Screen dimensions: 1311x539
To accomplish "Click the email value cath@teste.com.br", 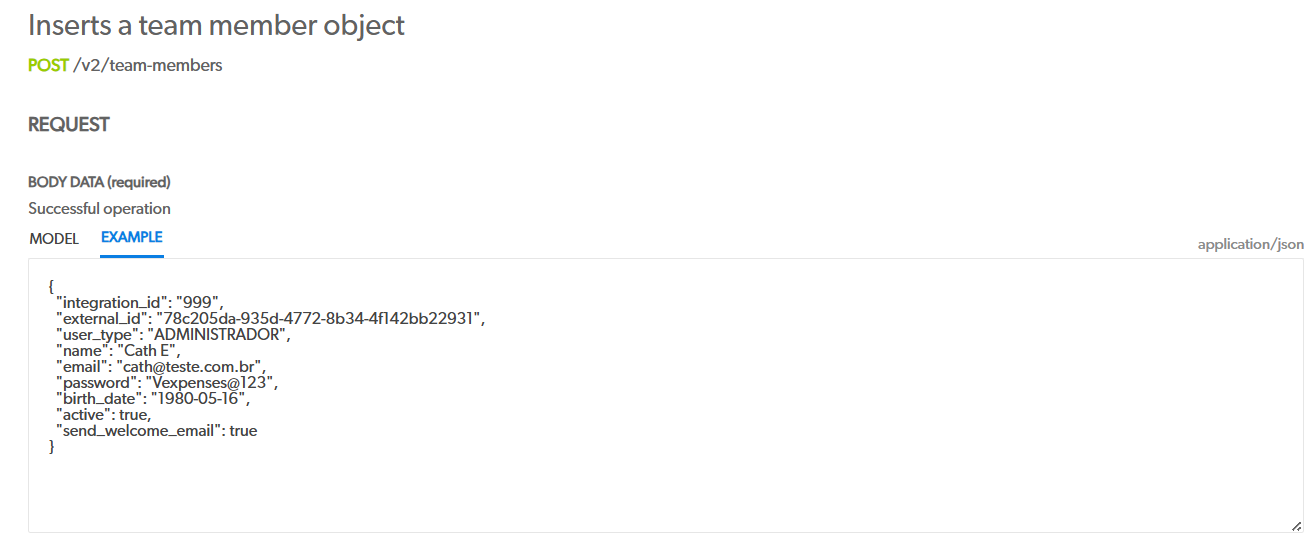I will tap(203, 367).
